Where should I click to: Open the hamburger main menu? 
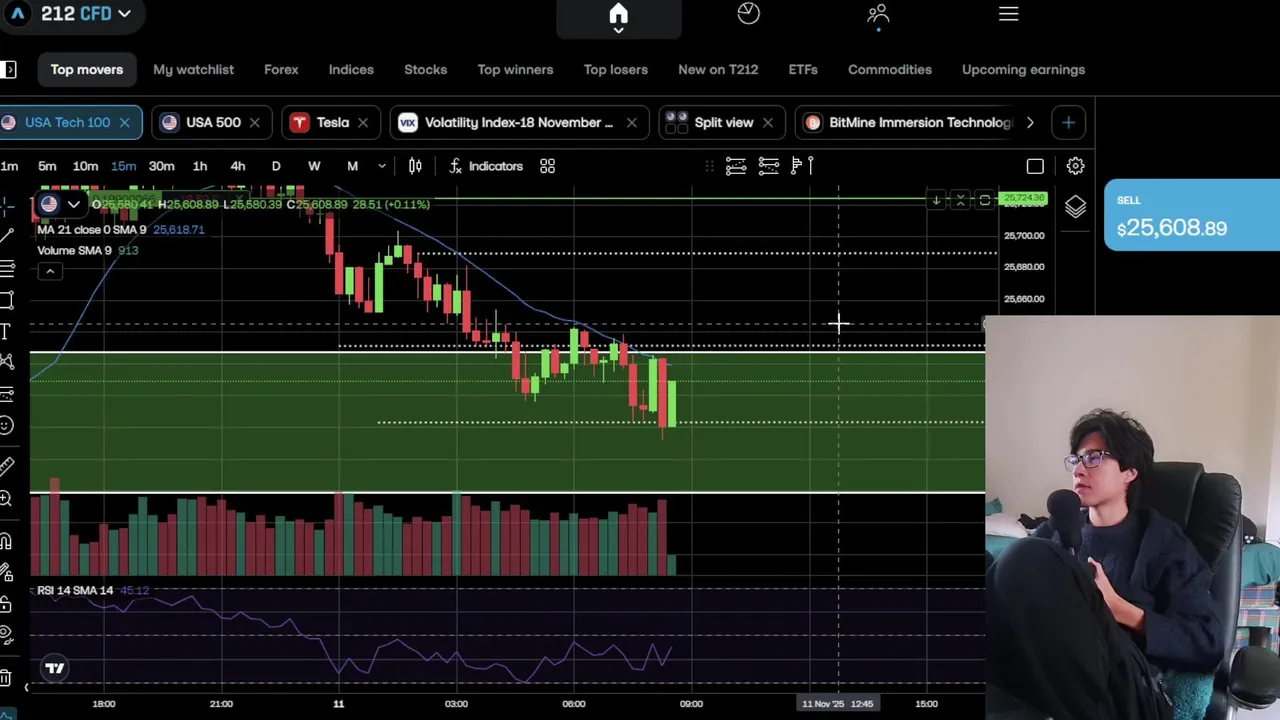click(x=1008, y=14)
